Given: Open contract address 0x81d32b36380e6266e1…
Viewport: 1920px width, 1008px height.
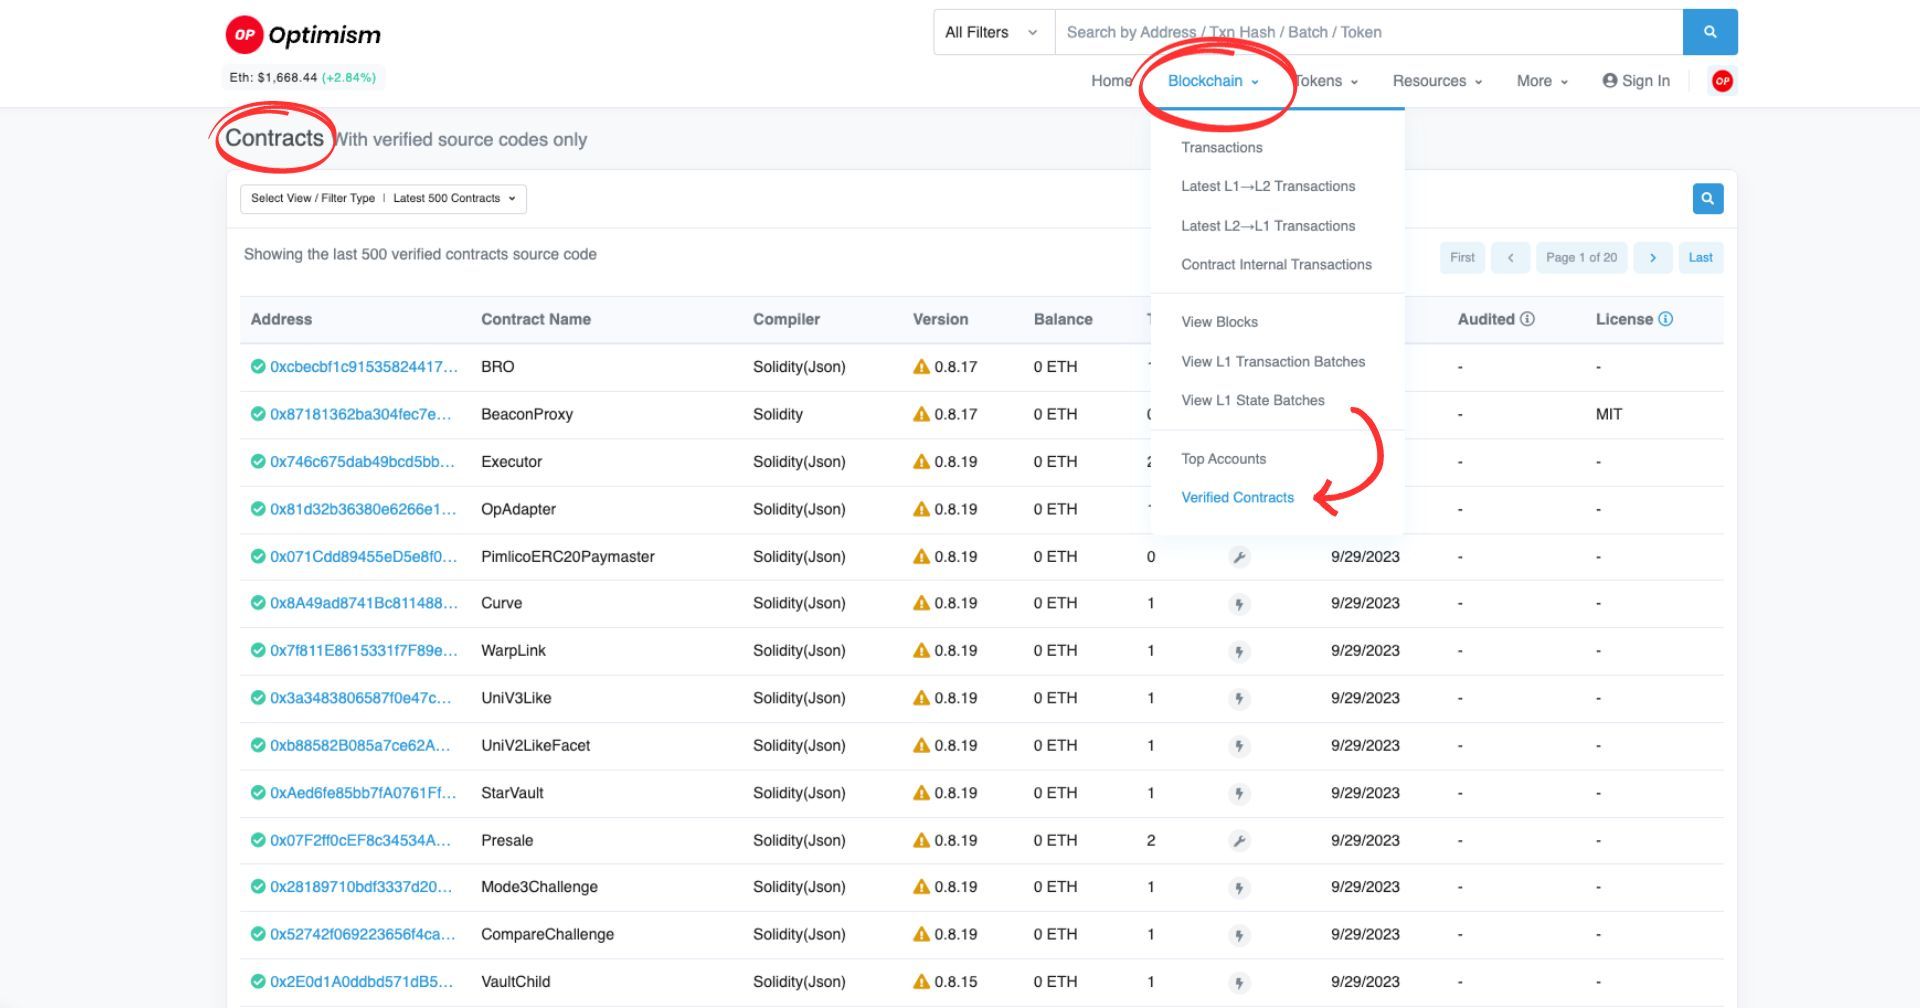Looking at the screenshot, I should (x=363, y=509).
